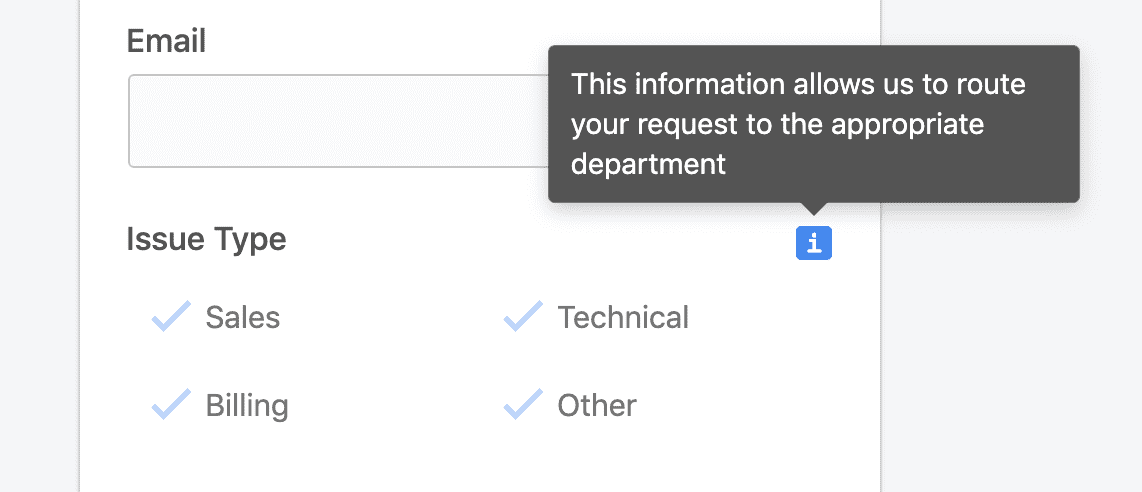Choose the Other issue type label
This screenshot has width=1142, height=492.
tap(596, 405)
